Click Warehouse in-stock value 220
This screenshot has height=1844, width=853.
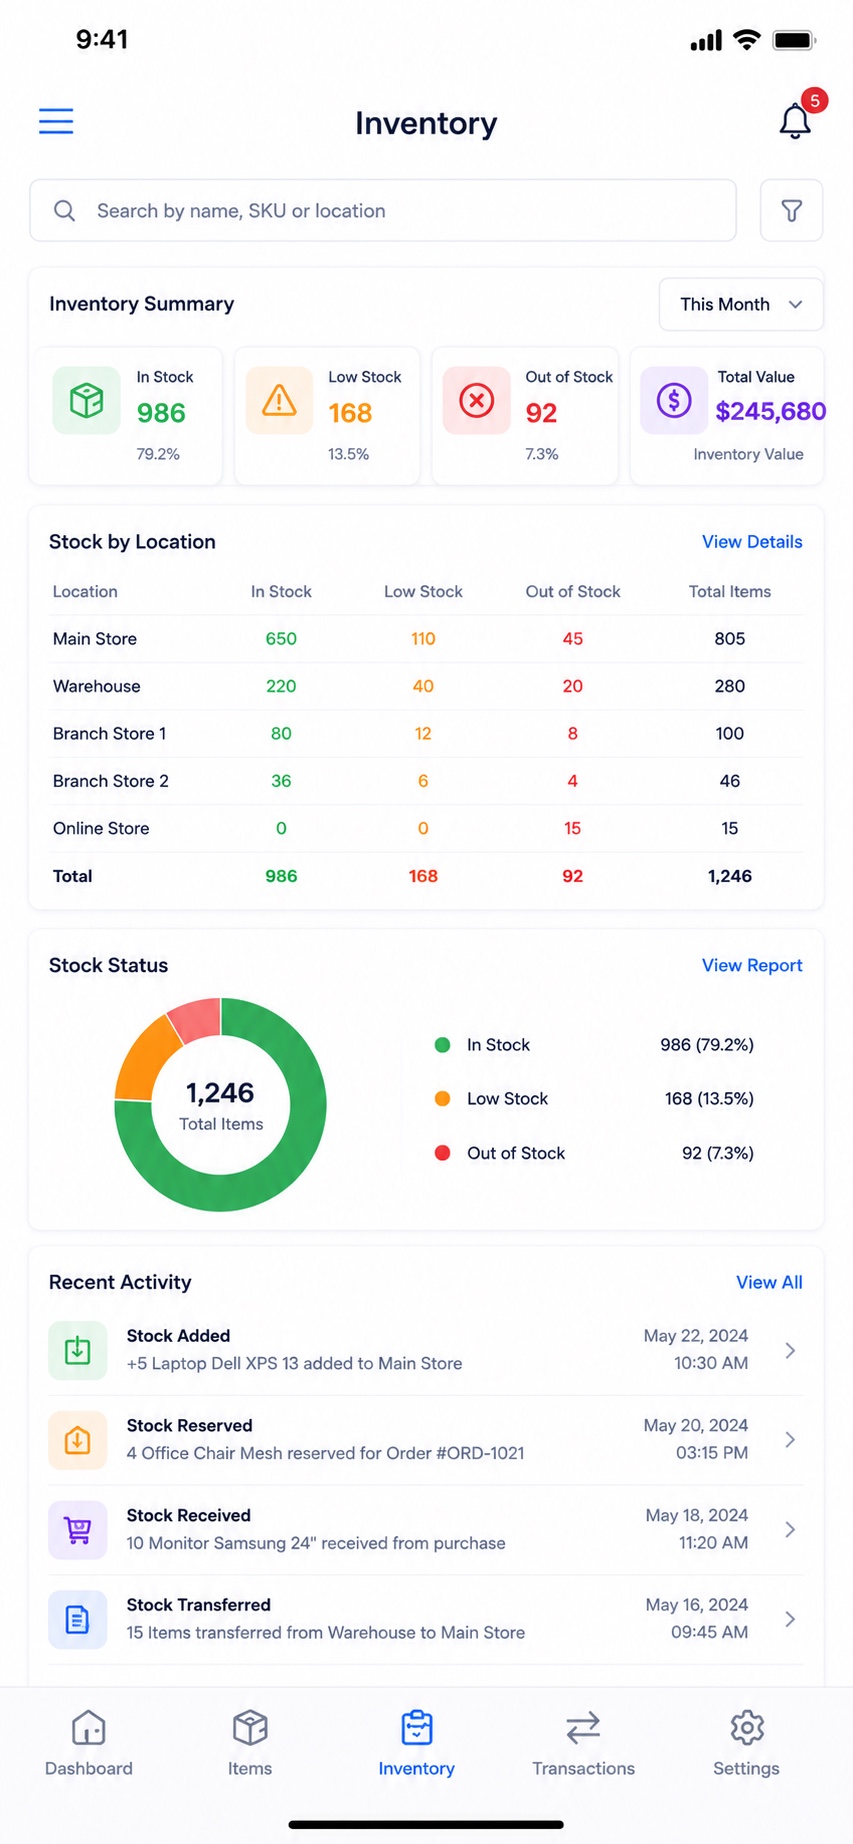[x=281, y=686]
